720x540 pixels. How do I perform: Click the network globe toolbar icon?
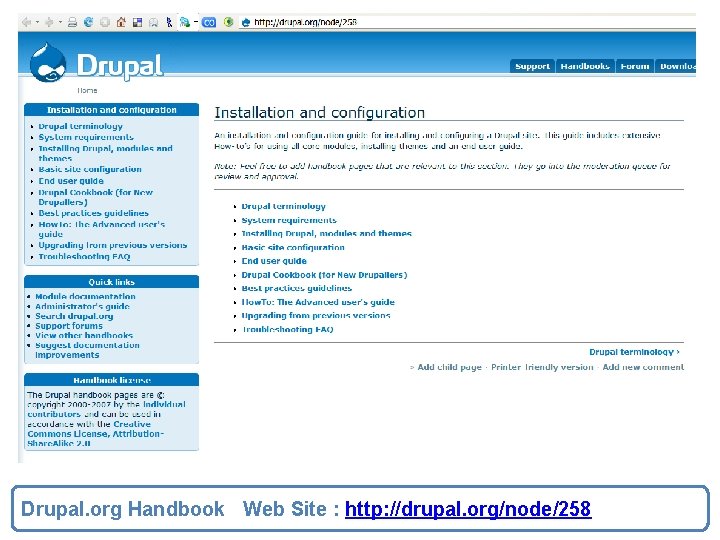(x=185, y=22)
